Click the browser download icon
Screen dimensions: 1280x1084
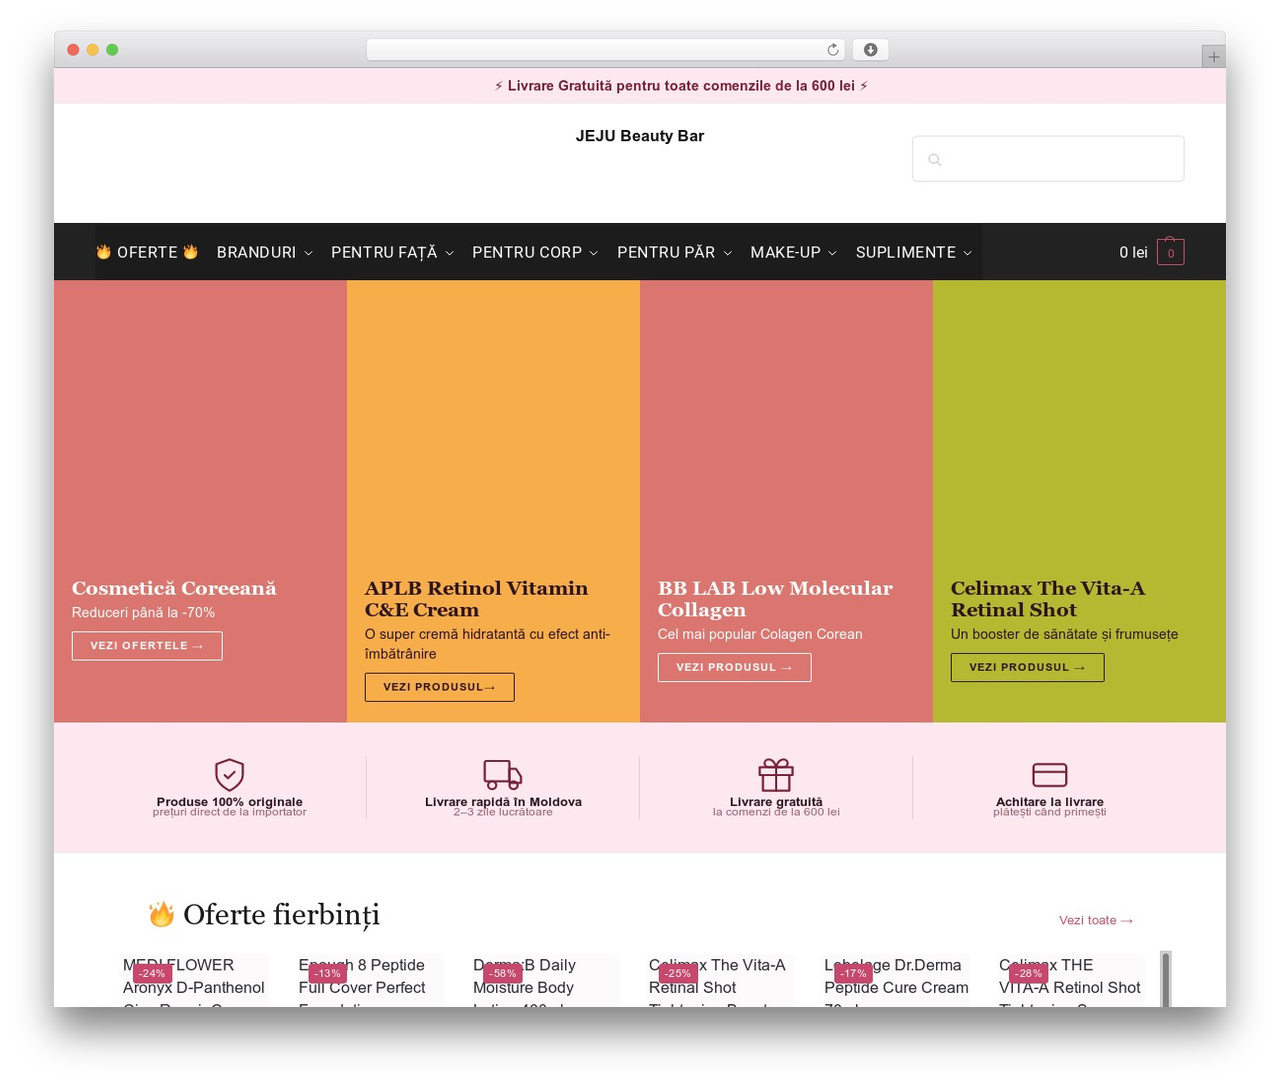(x=870, y=50)
